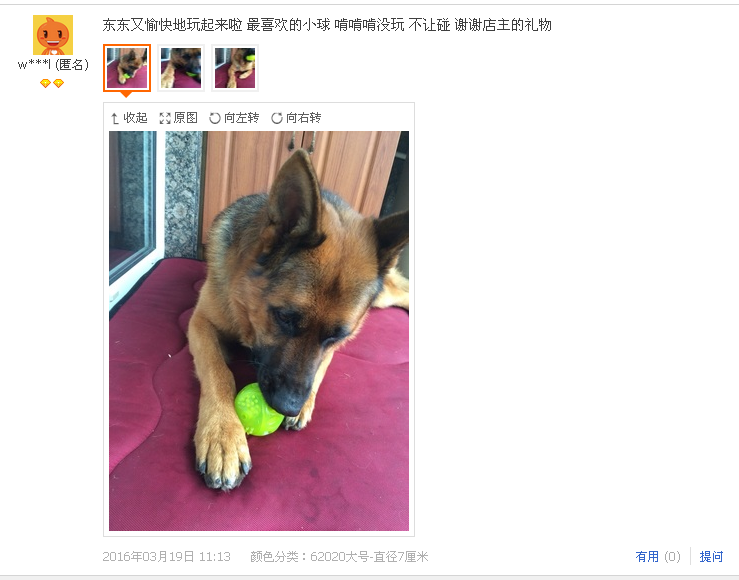Click the review text about 东东
The image size is (739, 580).
327,25
